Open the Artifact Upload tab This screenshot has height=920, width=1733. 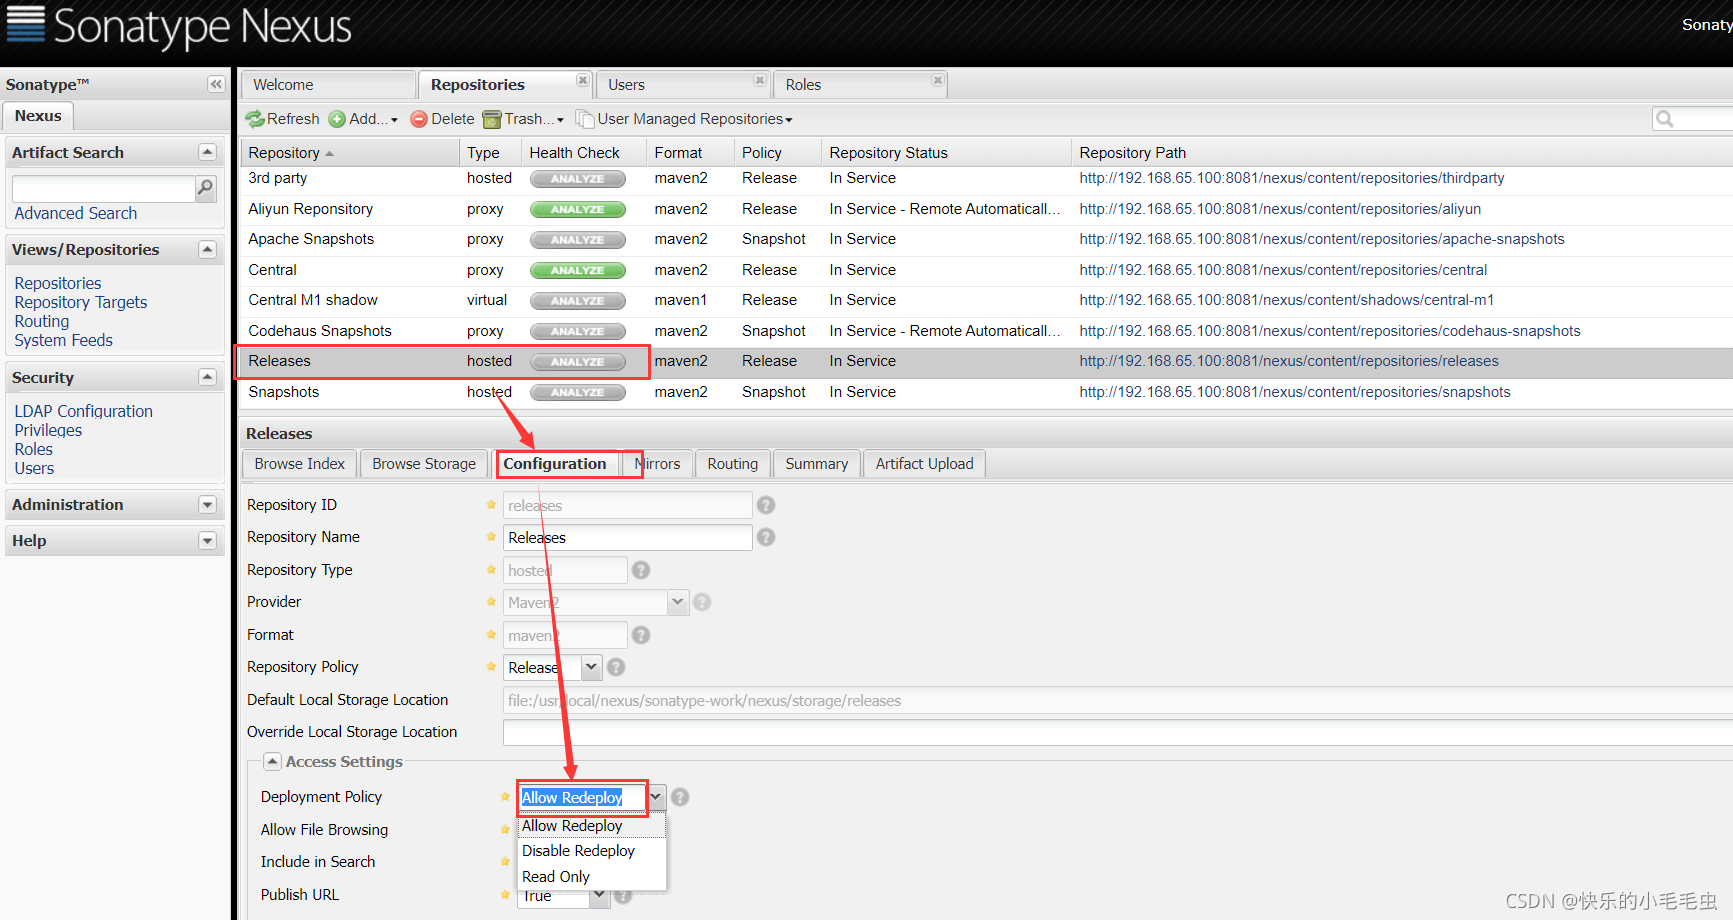[x=924, y=464]
